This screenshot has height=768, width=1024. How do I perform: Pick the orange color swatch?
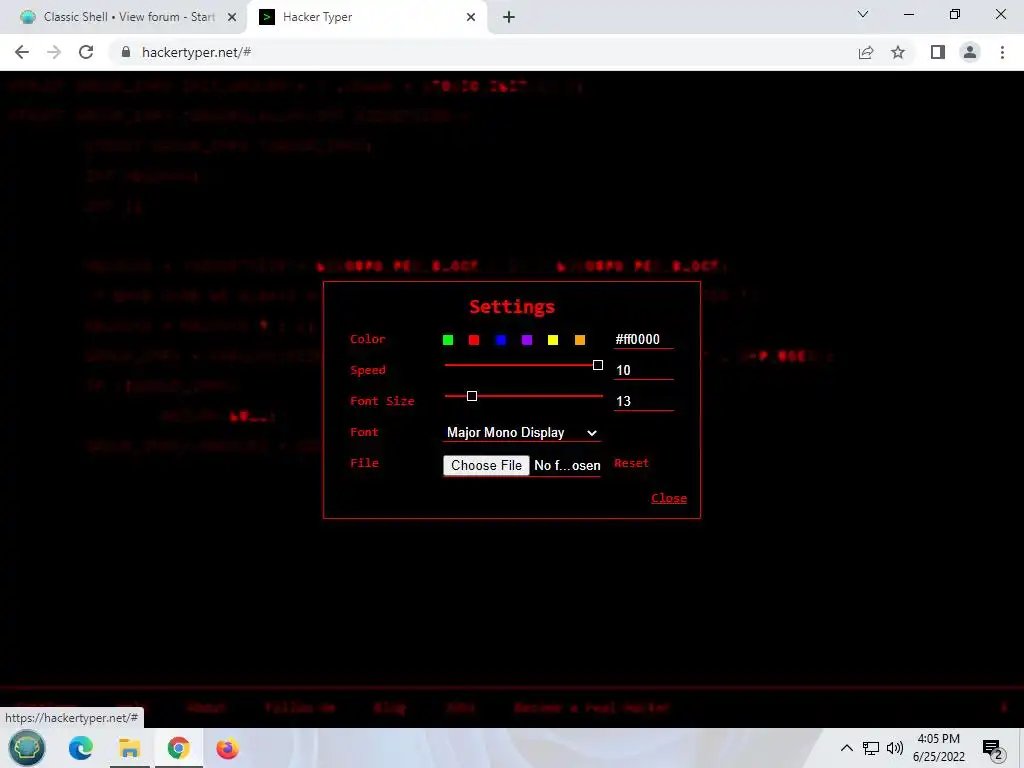pyautogui.click(x=580, y=340)
